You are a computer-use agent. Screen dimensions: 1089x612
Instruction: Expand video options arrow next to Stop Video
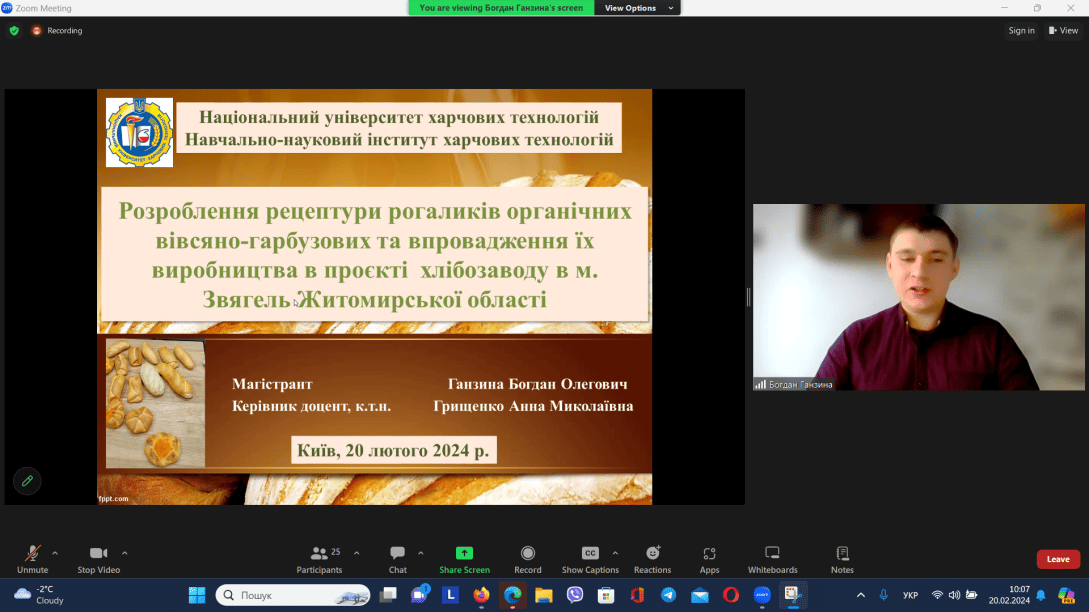[x=124, y=554]
